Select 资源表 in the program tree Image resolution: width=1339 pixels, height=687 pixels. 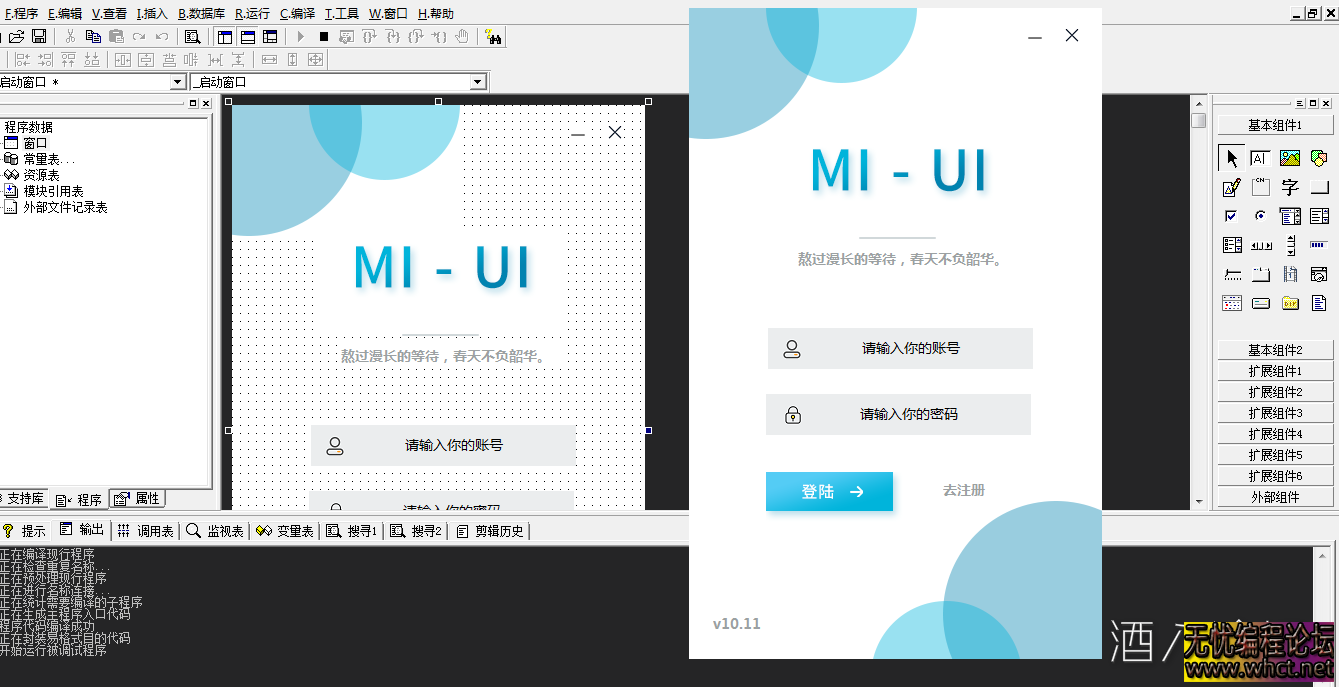click(x=41, y=175)
